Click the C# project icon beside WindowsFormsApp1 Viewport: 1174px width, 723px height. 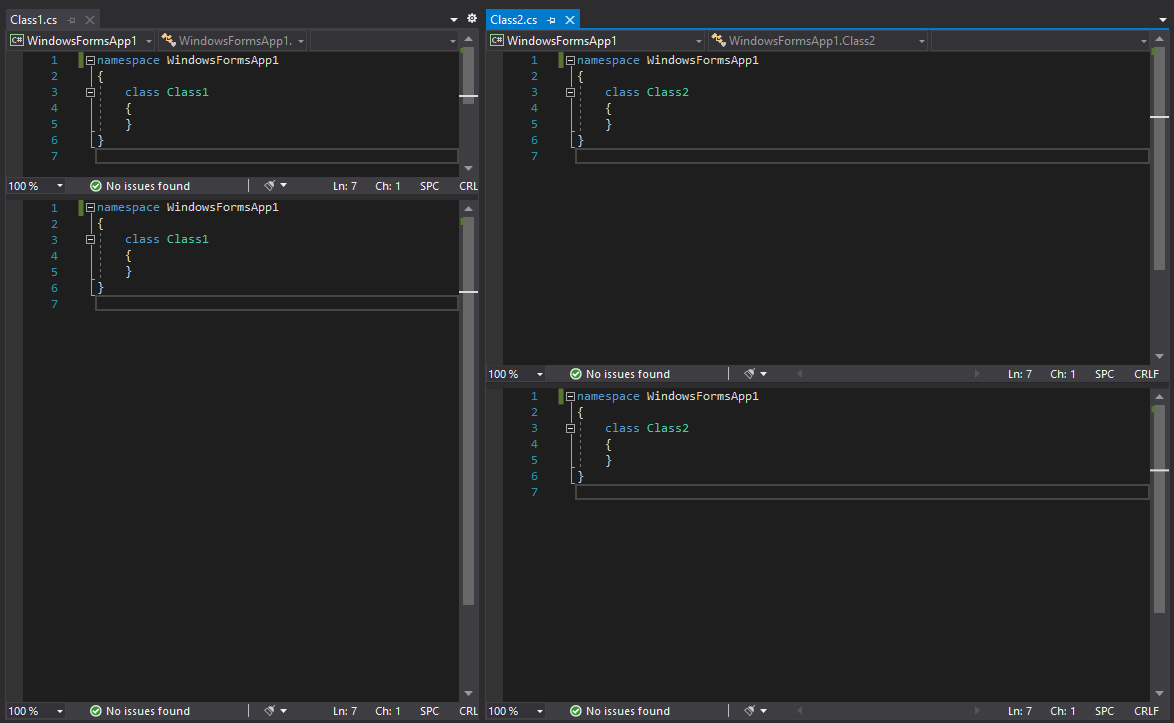15,40
